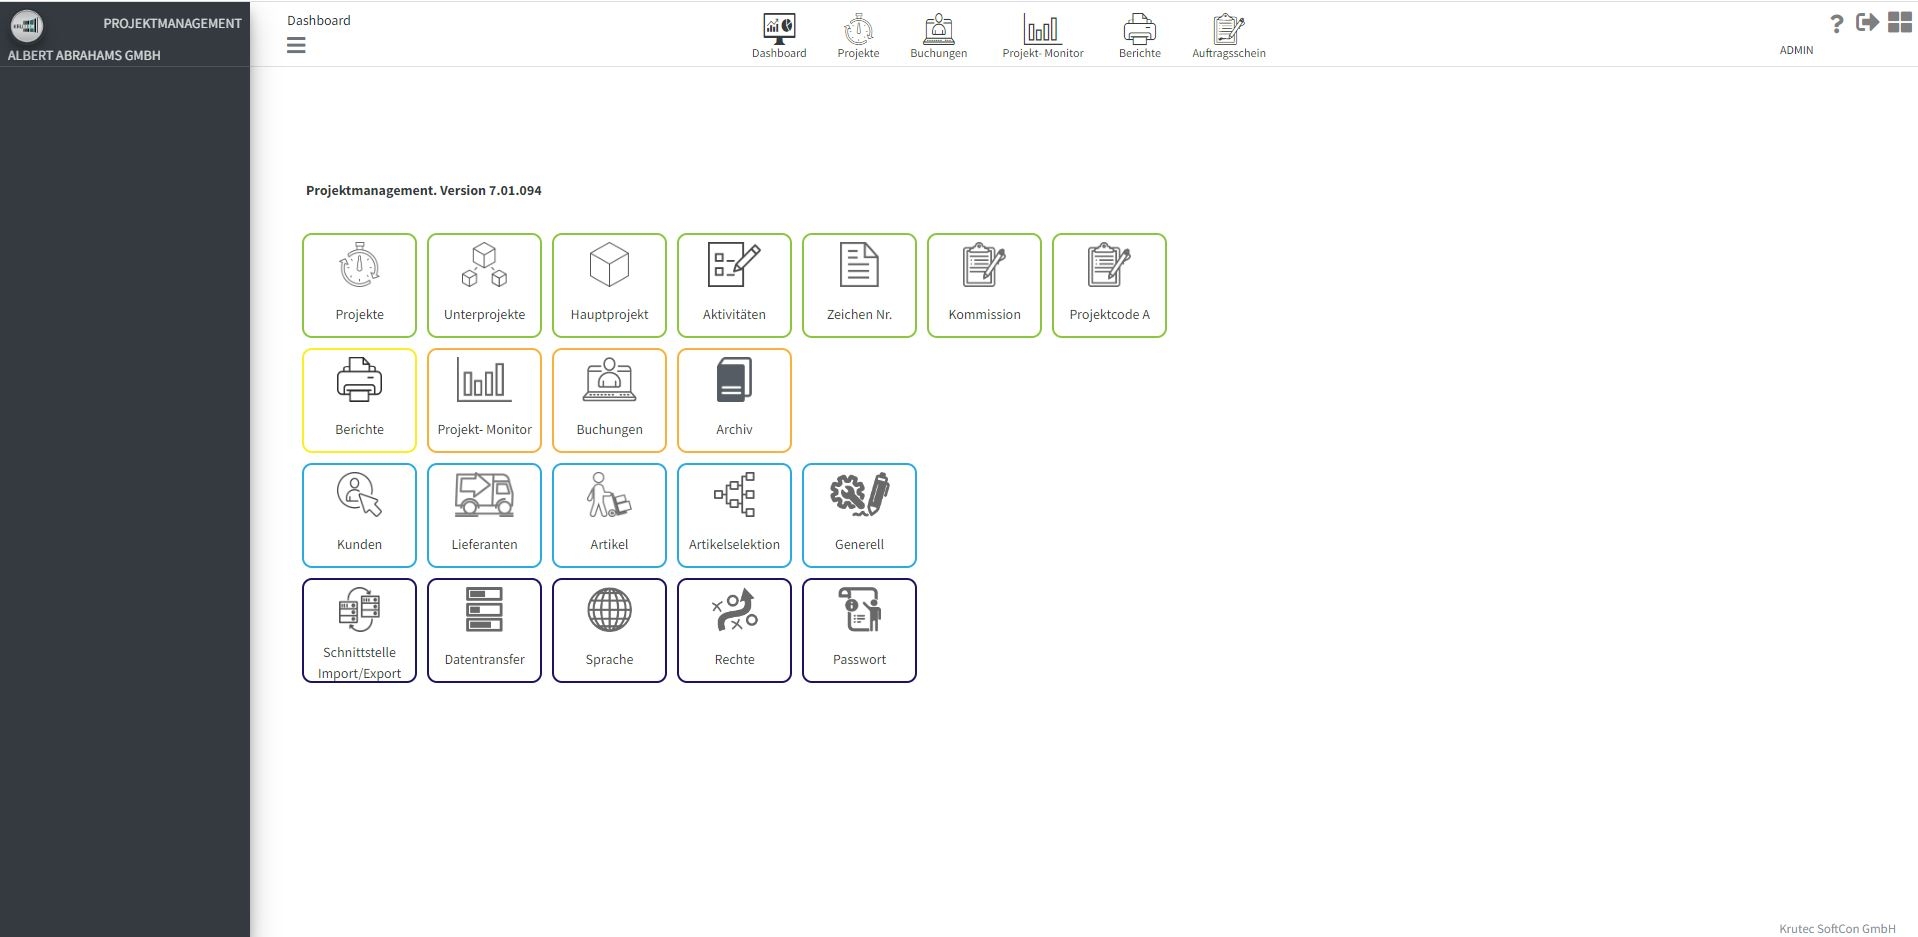
Task: Click the ADMIN user label
Action: point(1796,50)
